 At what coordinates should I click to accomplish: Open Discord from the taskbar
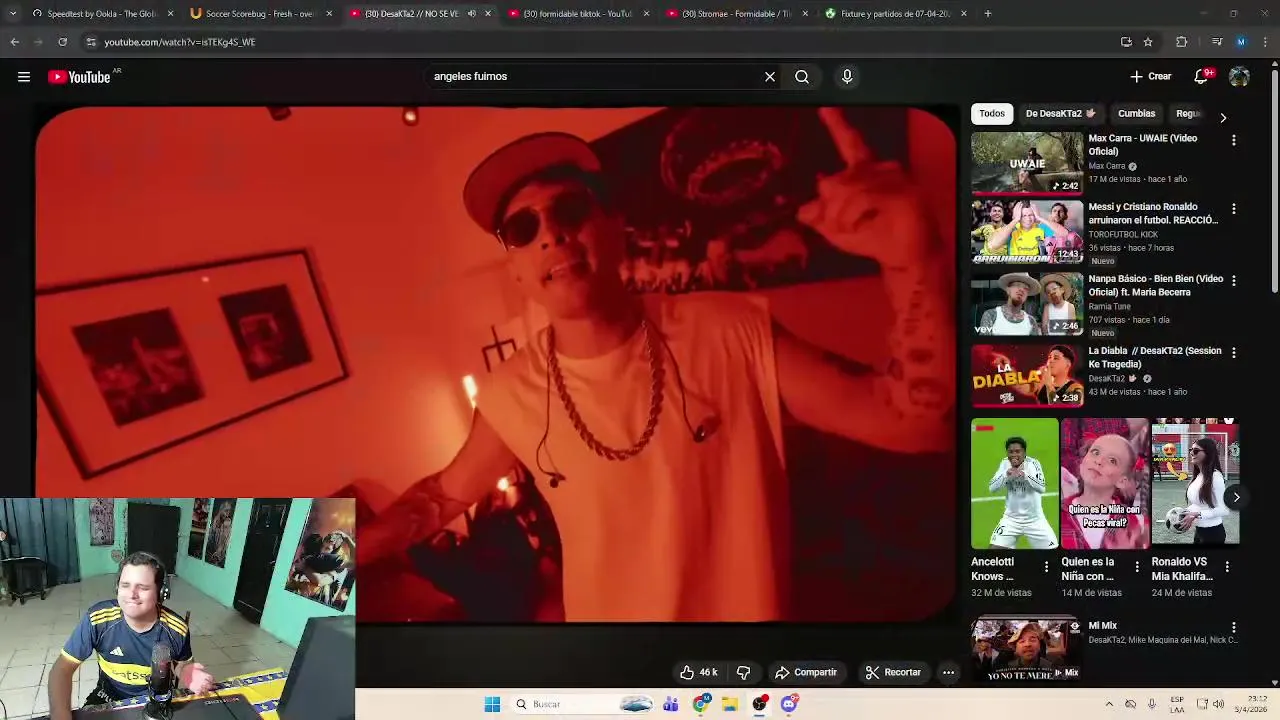tap(789, 704)
